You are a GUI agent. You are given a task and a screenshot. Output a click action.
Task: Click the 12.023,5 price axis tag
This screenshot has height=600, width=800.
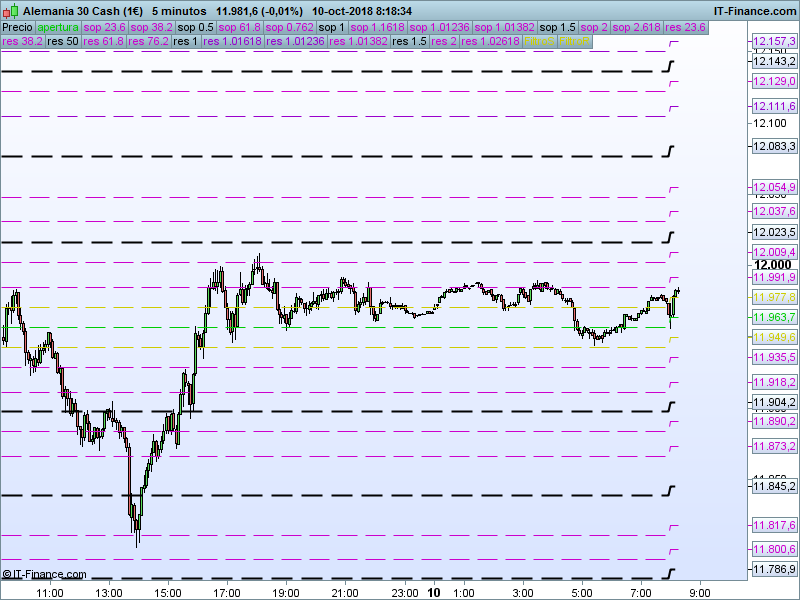tap(774, 232)
